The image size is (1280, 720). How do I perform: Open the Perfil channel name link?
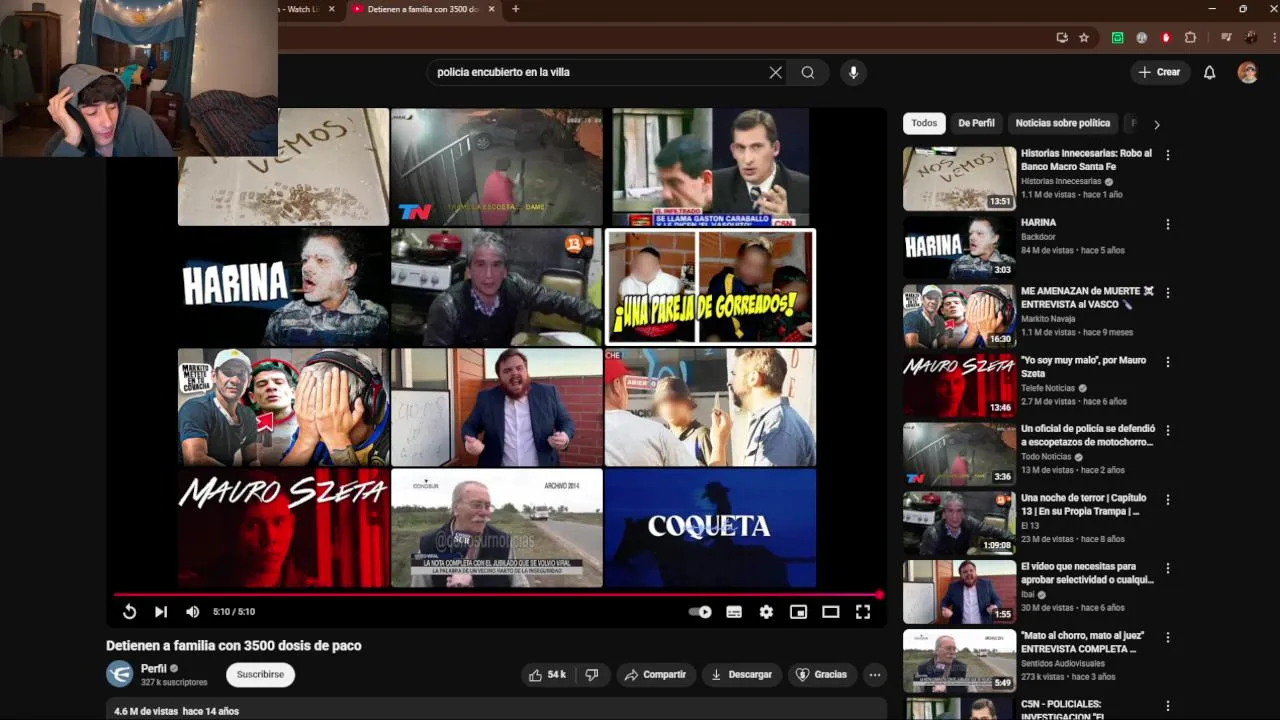click(x=154, y=669)
